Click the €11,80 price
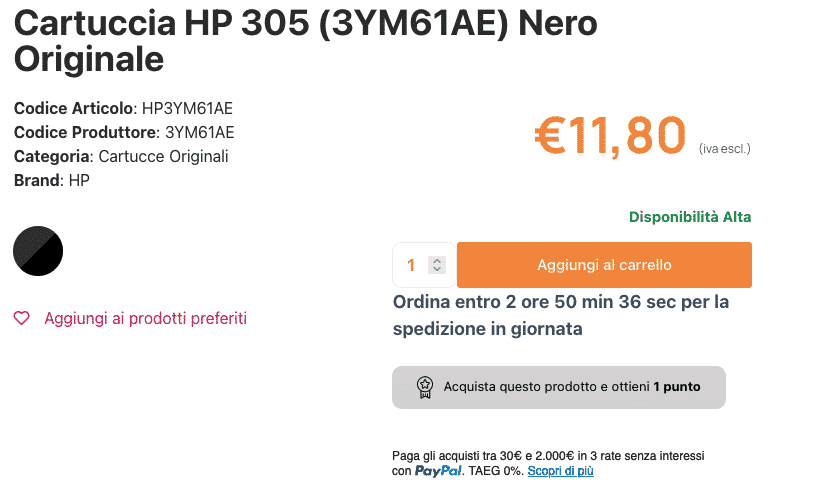The height and width of the screenshot is (499, 820). pyautogui.click(x=611, y=136)
